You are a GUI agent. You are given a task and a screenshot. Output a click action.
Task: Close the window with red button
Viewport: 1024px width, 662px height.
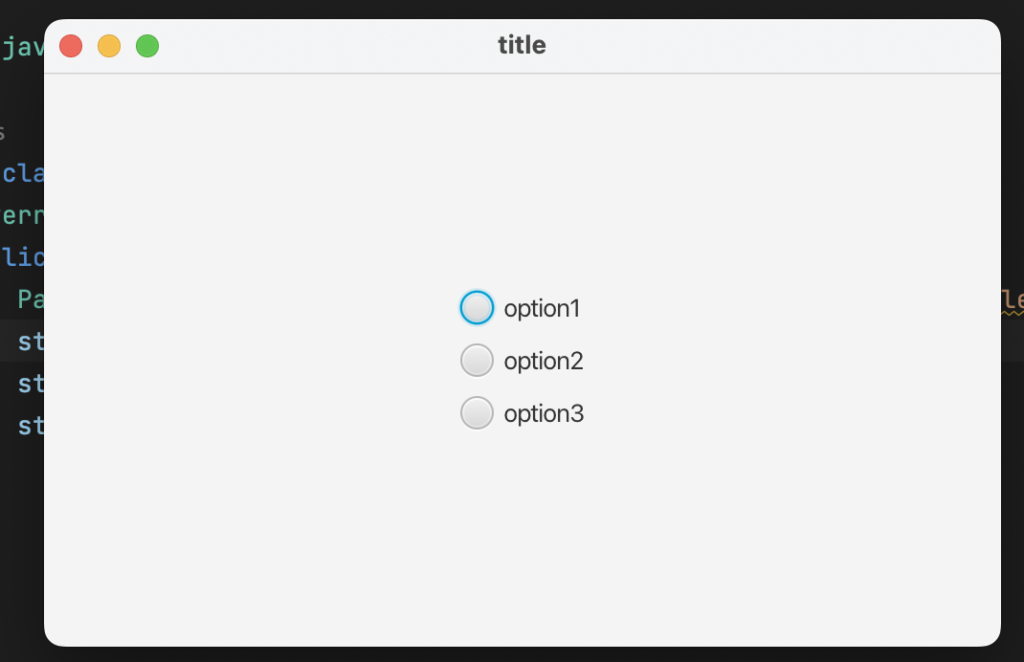coord(71,46)
